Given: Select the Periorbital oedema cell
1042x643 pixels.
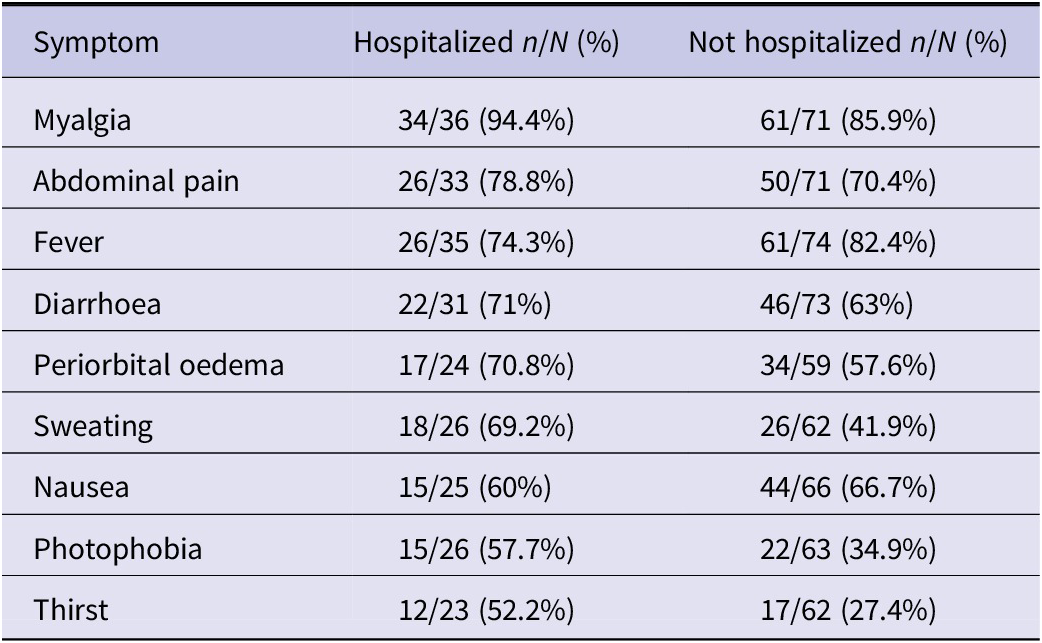Looking at the screenshot, I should (x=159, y=365).
